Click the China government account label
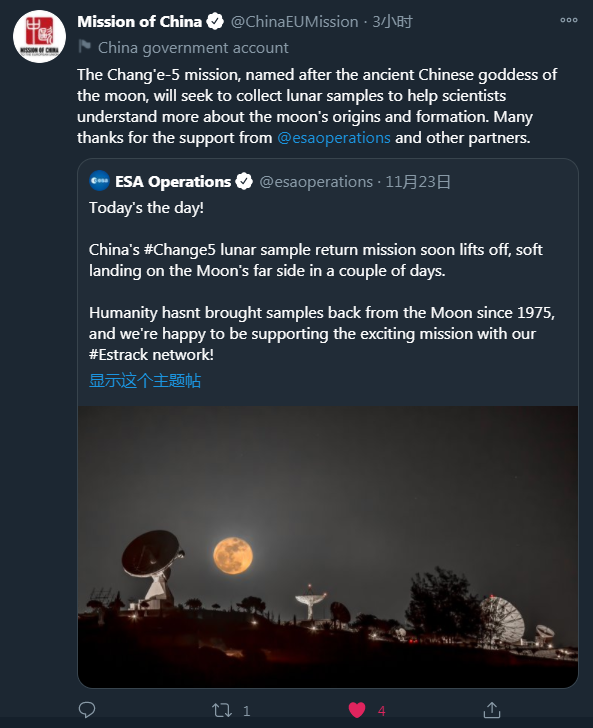This screenshot has height=728, width=593. (x=193, y=48)
